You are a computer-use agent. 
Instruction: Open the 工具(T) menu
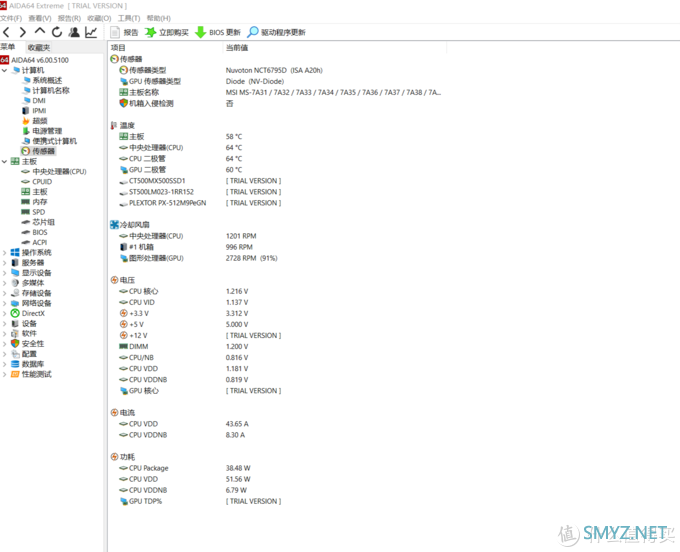[129, 18]
